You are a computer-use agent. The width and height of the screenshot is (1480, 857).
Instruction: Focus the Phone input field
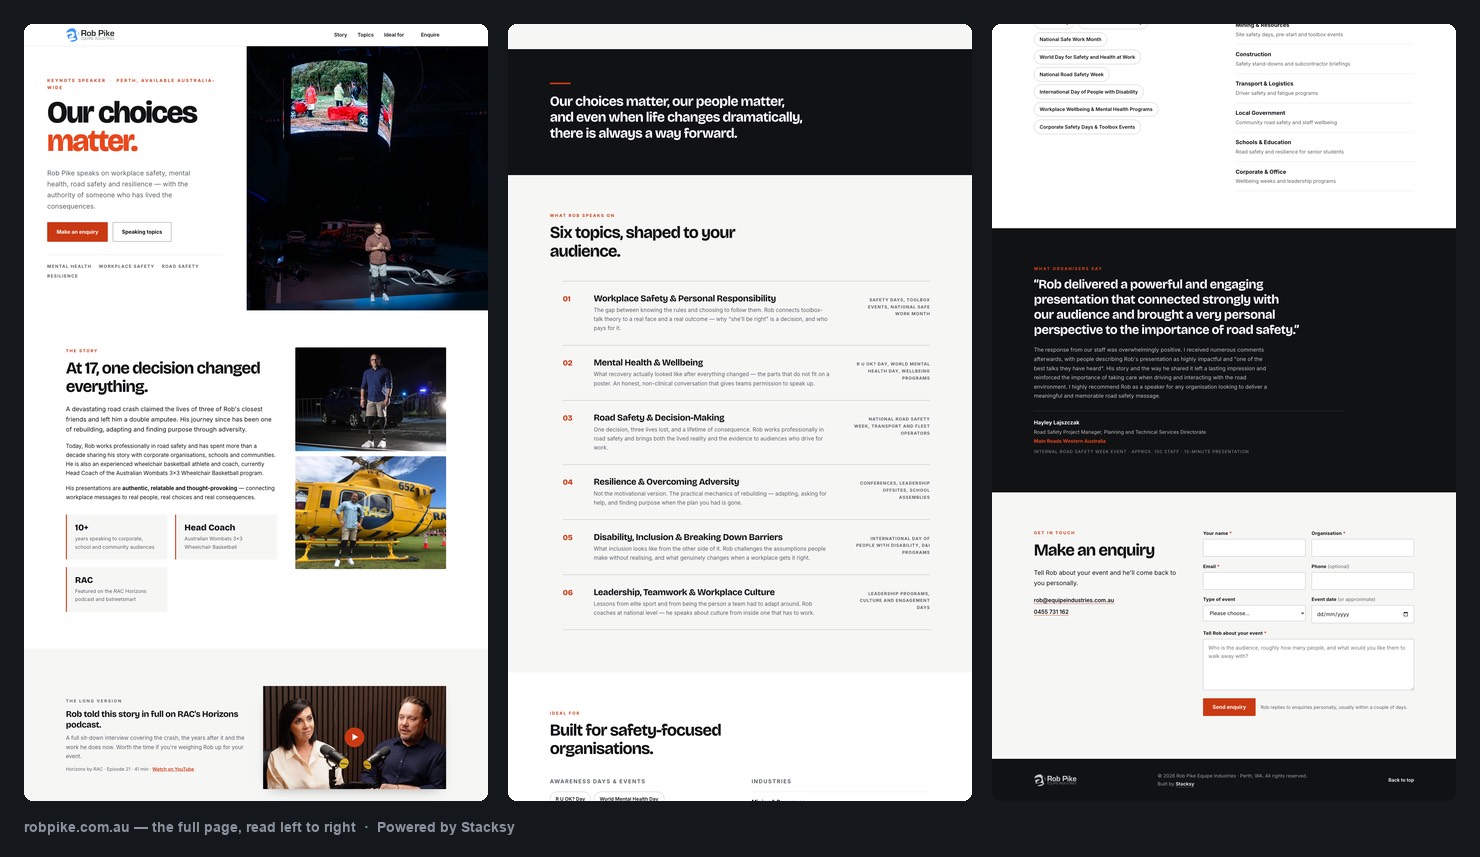[1363, 581]
